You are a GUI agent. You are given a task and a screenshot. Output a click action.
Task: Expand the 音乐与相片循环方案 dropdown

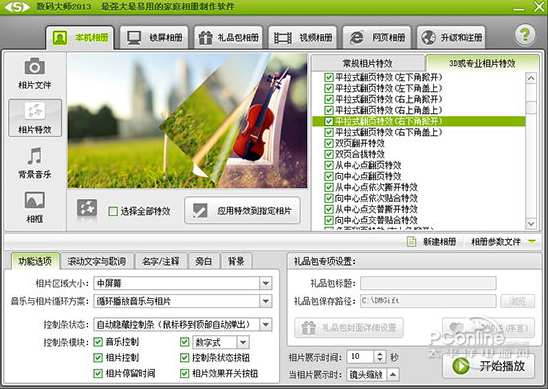coord(266,301)
